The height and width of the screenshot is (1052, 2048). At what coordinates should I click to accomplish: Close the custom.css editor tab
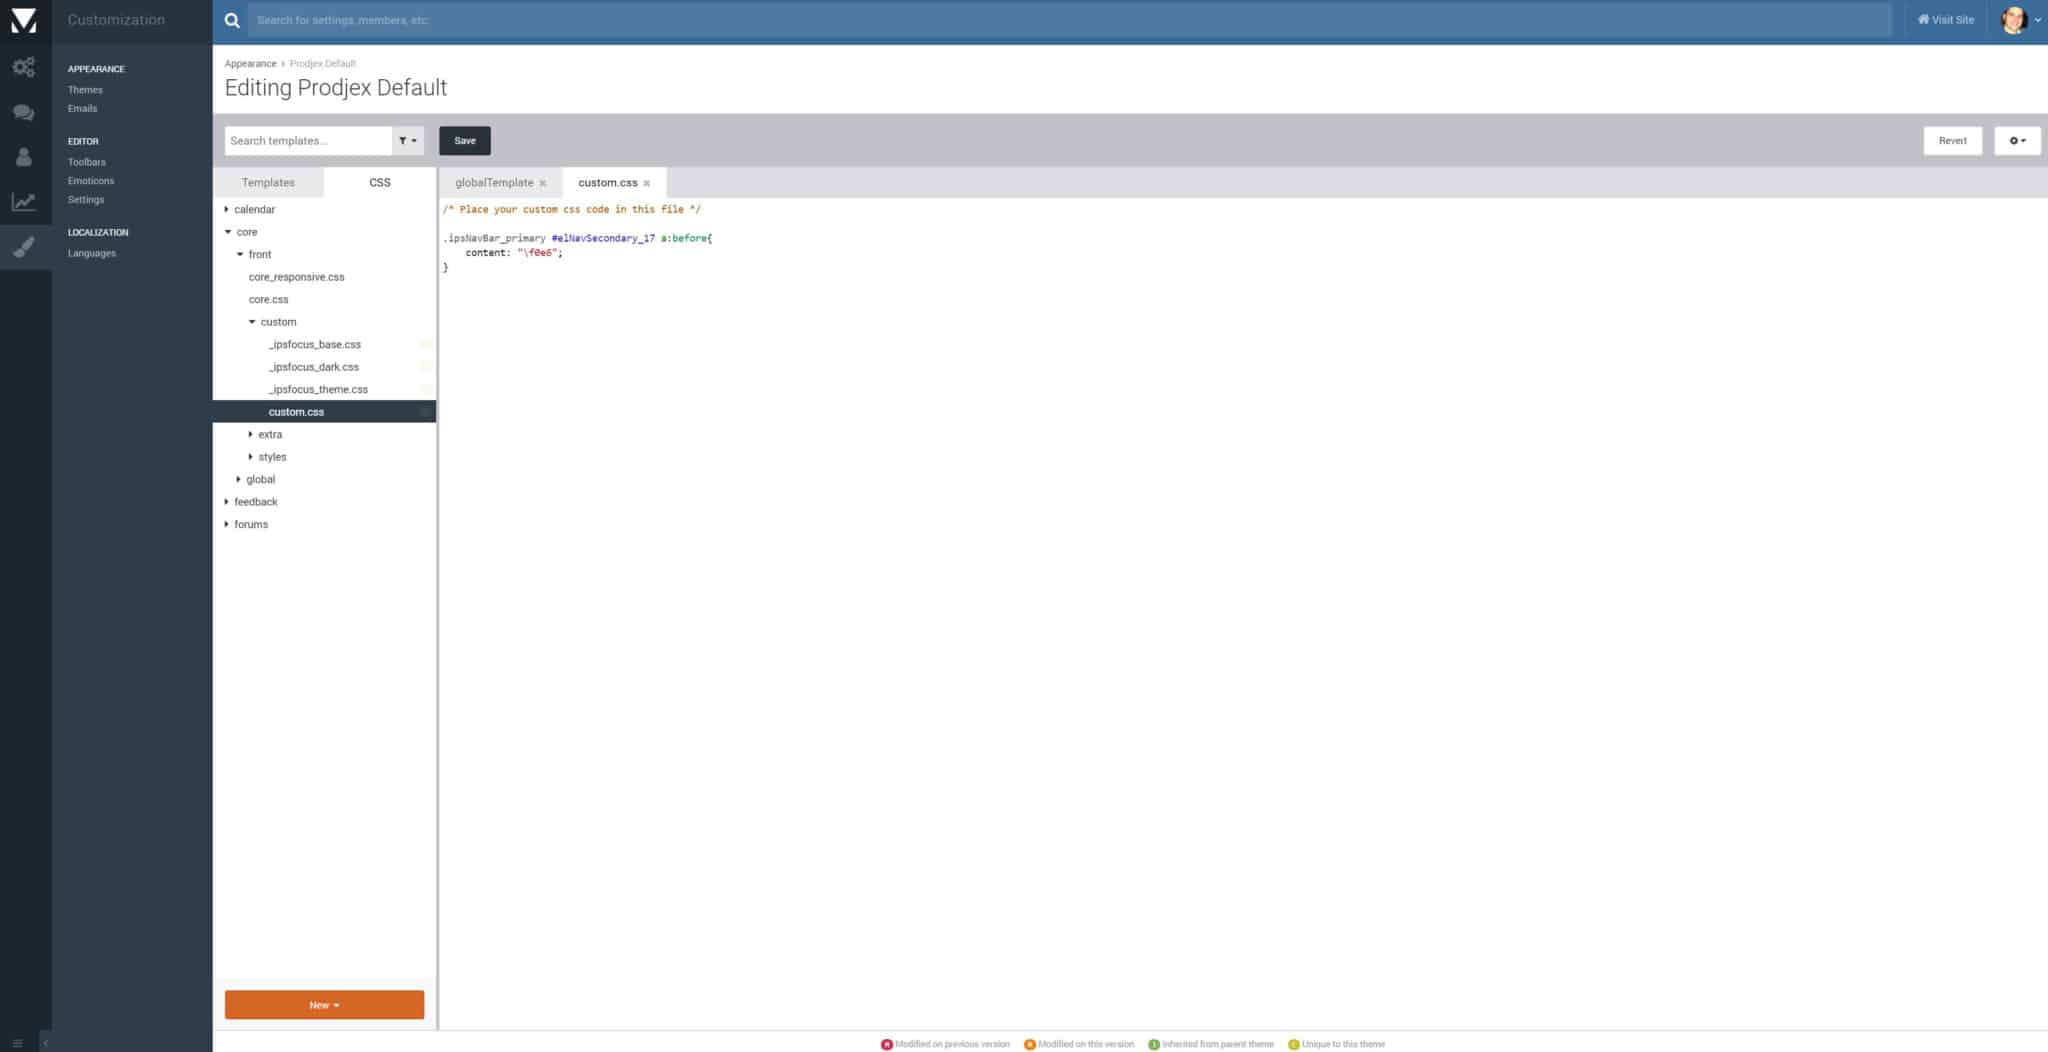coord(647,183)
